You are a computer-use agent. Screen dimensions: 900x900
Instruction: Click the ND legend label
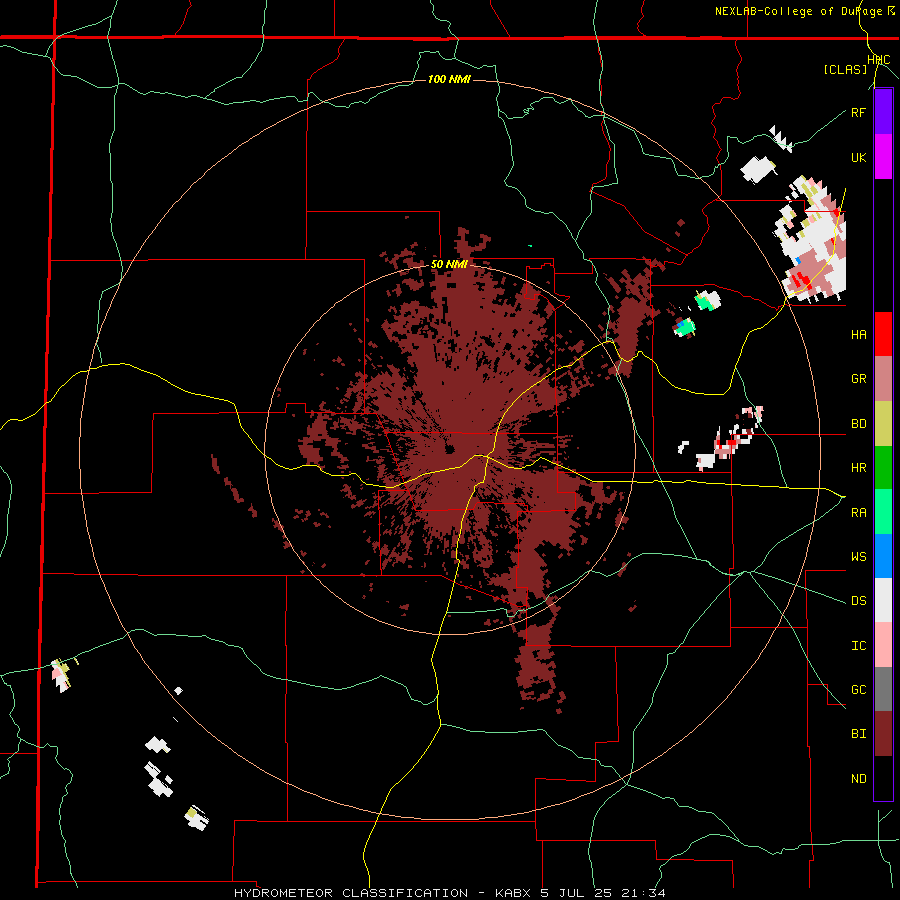click(x=858, y=779)
